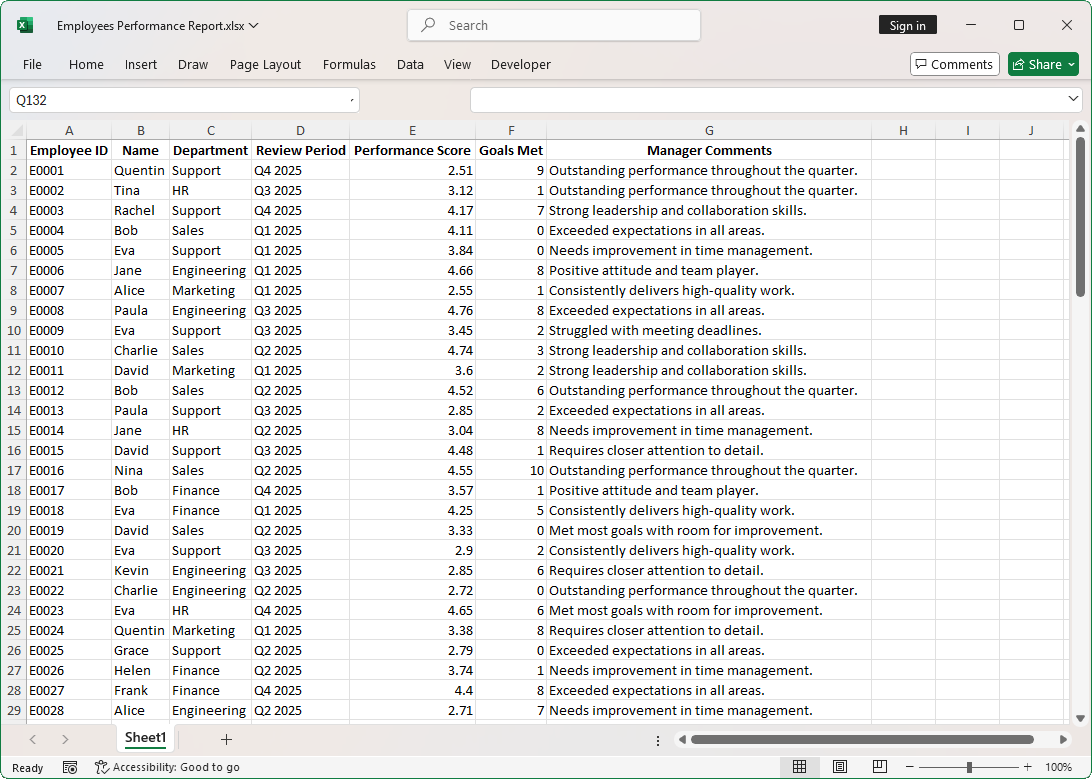Open the Name Box dropdown arrow
Viewport: 1092px width, 779px height.
point(352,100)
